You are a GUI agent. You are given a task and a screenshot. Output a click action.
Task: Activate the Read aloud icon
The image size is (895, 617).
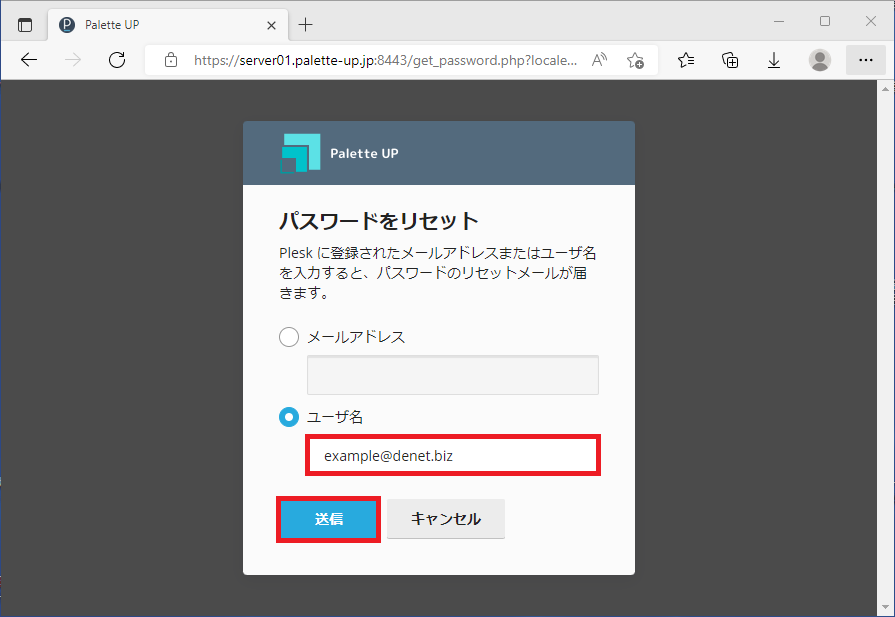pos(599,60)
